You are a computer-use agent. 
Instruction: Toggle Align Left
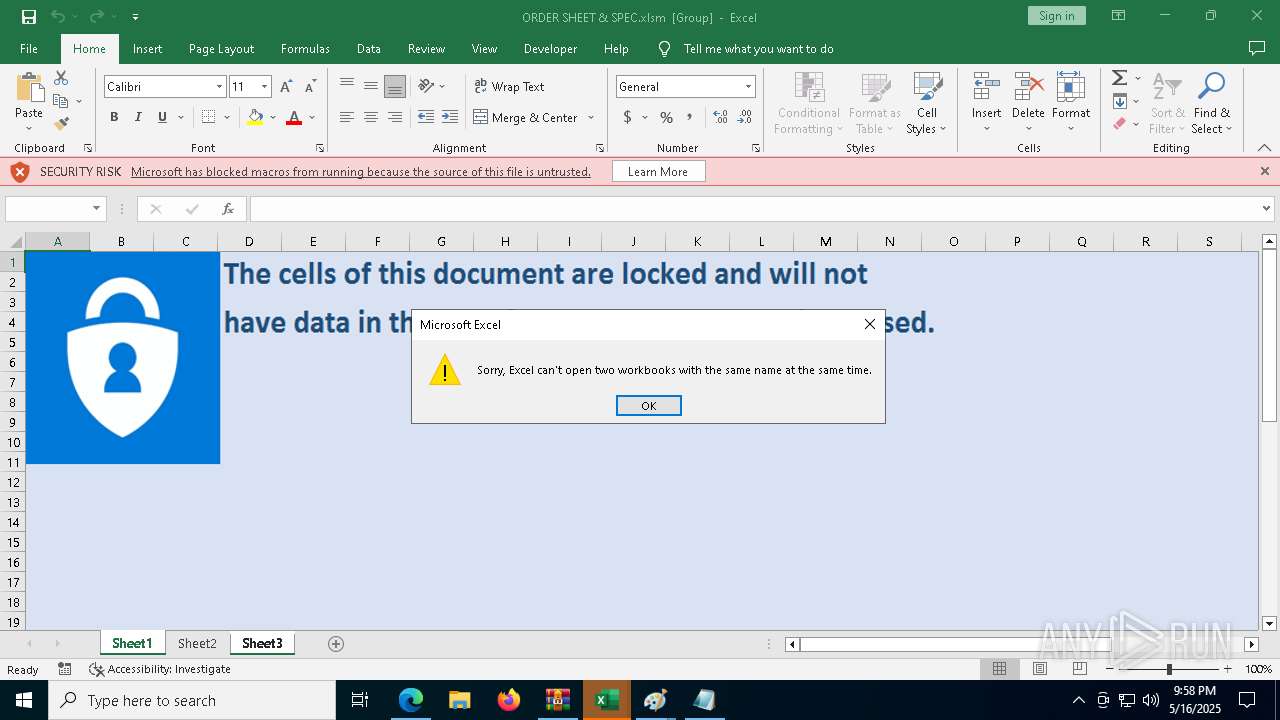tap(347, 117)
